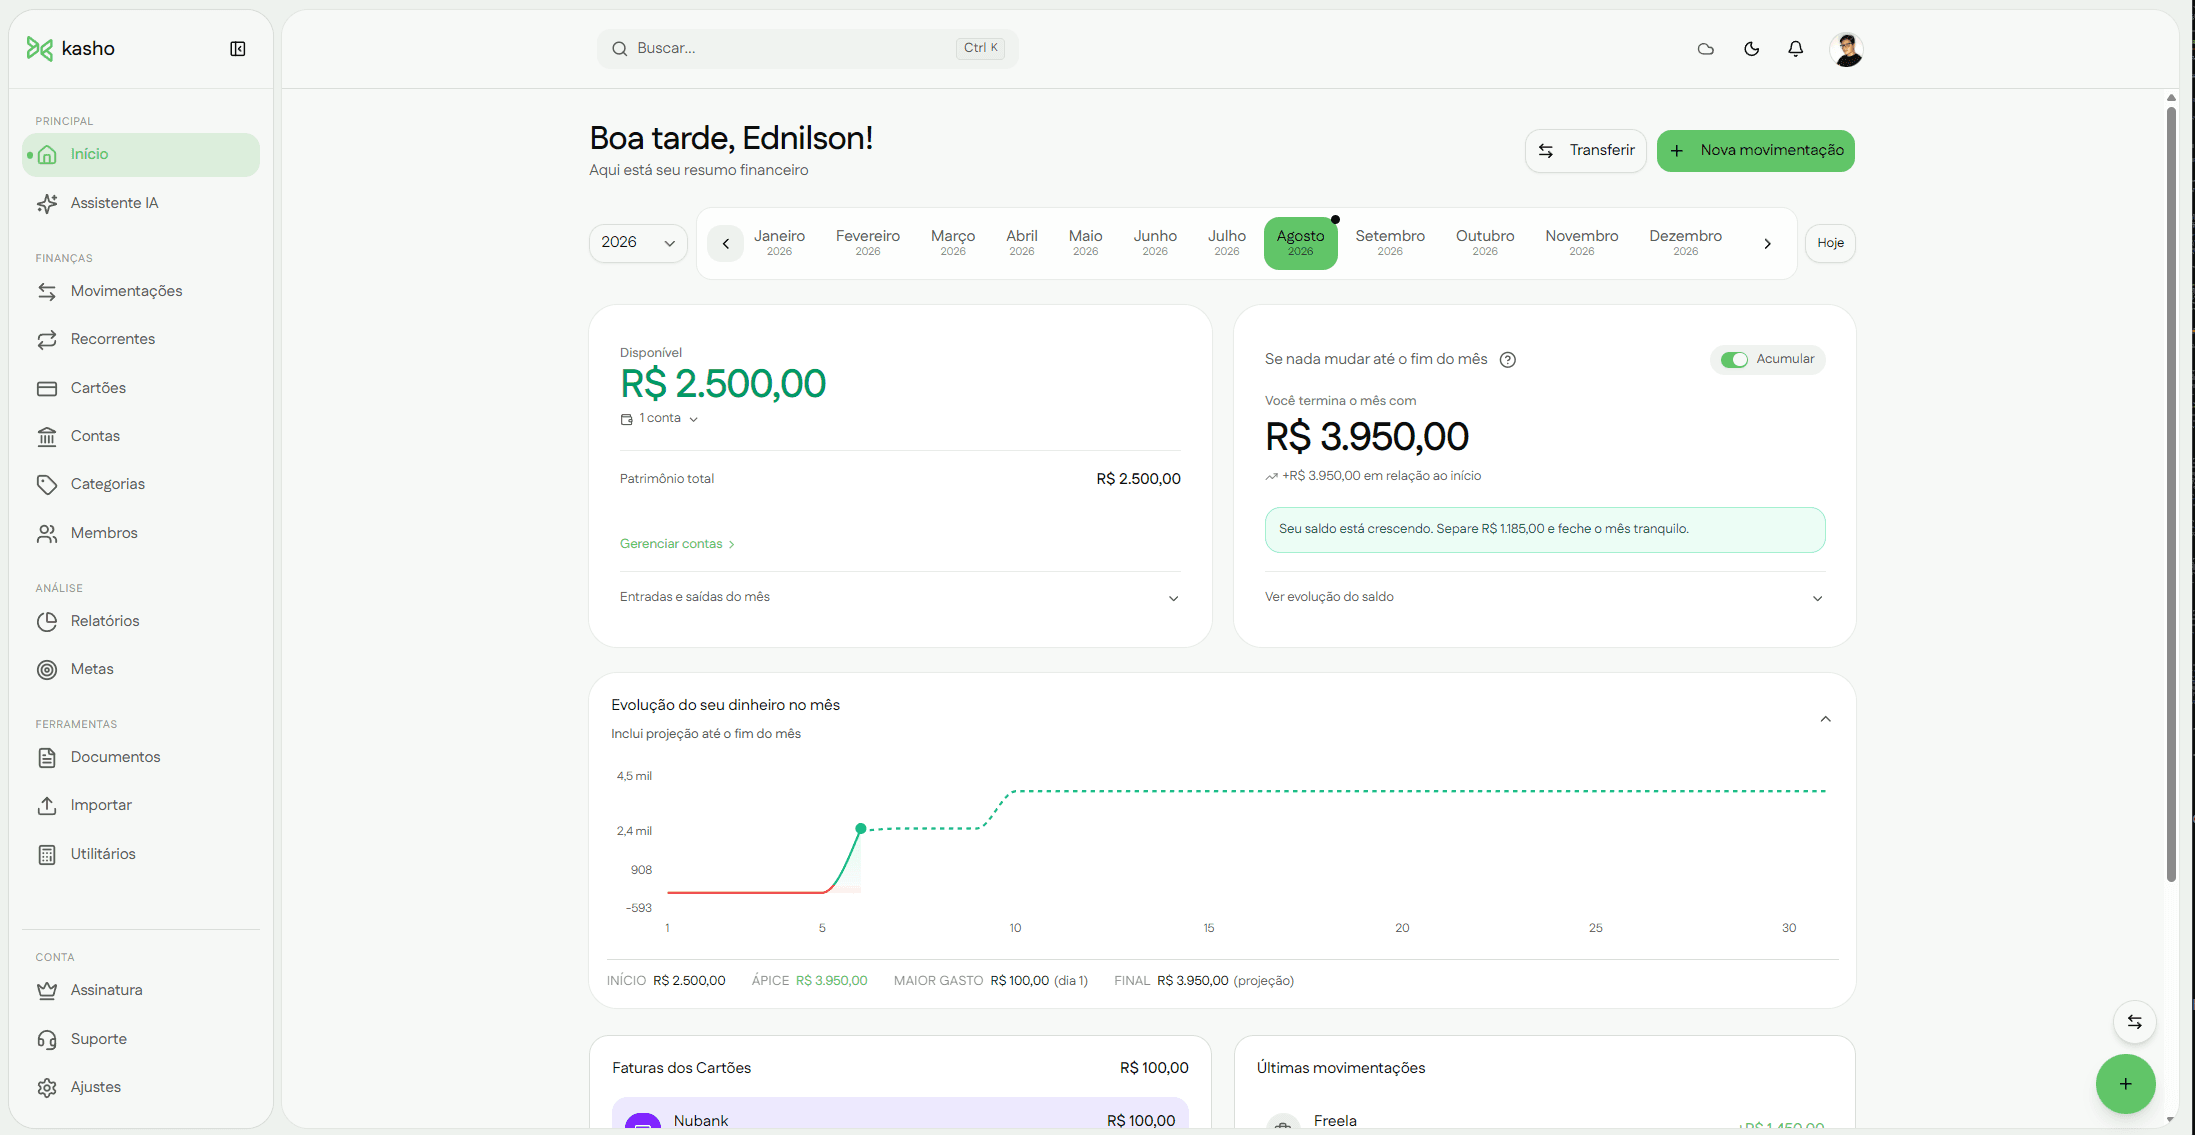Open Recorrentes page
The width and height of the screenshot is (2195, 1135).
141,339
